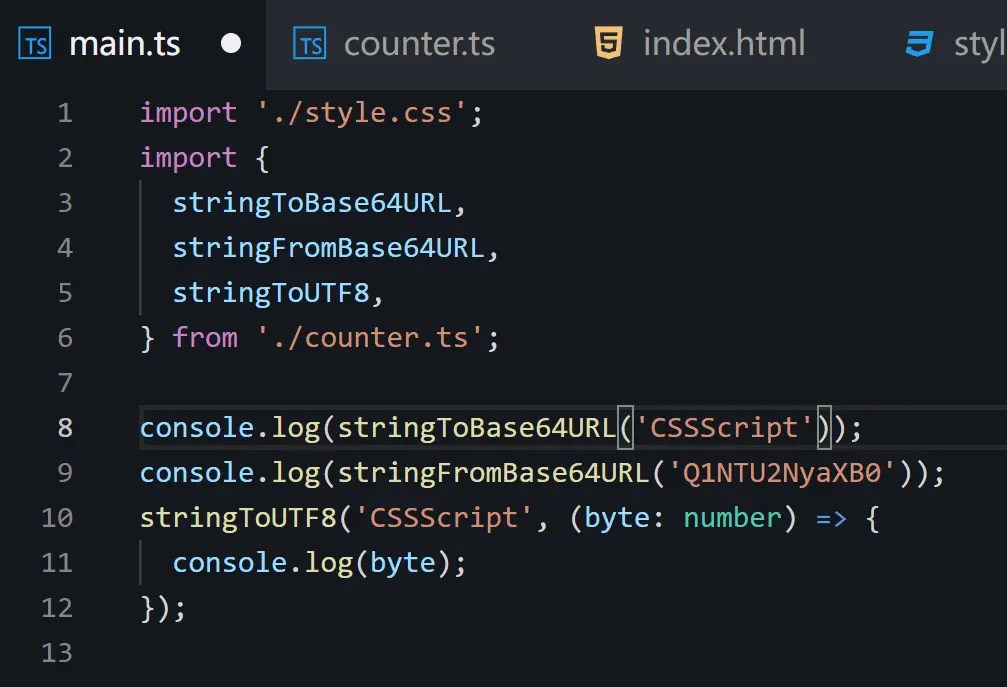Click the CSS icon on the style tab

tap(917, 43)
